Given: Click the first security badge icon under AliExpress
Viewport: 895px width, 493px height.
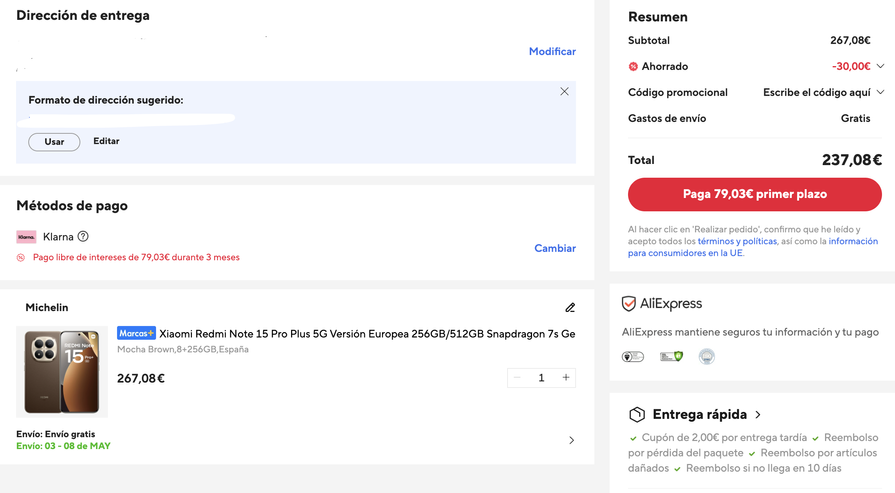Looking at the screenshot, I should [x=632, y=357].
